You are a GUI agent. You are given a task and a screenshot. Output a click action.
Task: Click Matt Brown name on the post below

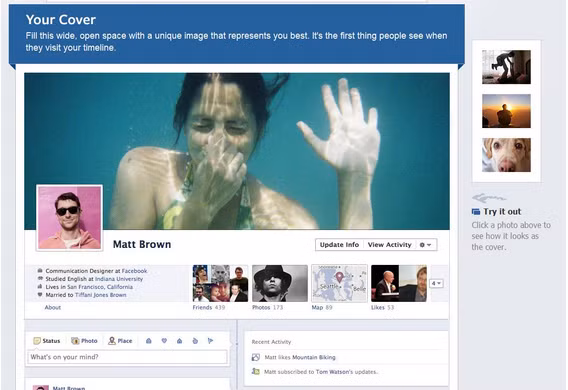pyautogui.click(x=69, y=388)
